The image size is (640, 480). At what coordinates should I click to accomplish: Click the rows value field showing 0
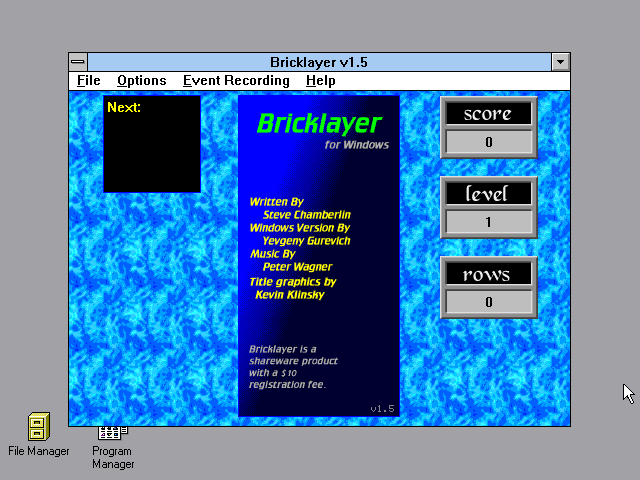point(489,302)
